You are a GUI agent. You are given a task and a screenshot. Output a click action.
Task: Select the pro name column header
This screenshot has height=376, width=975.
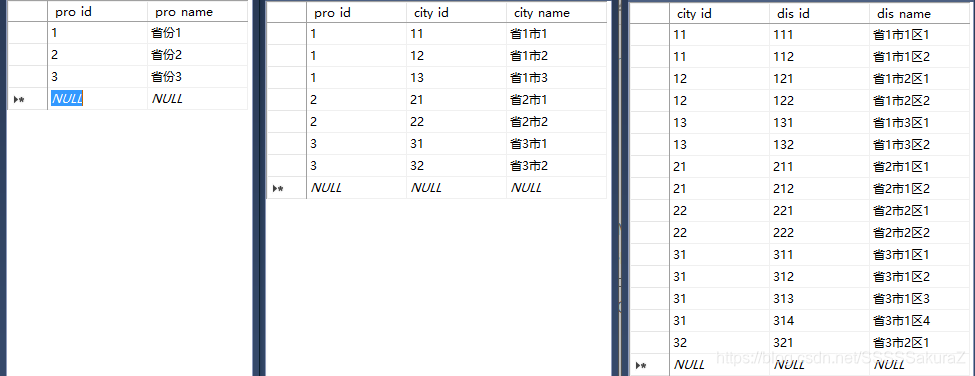point(198,12)
